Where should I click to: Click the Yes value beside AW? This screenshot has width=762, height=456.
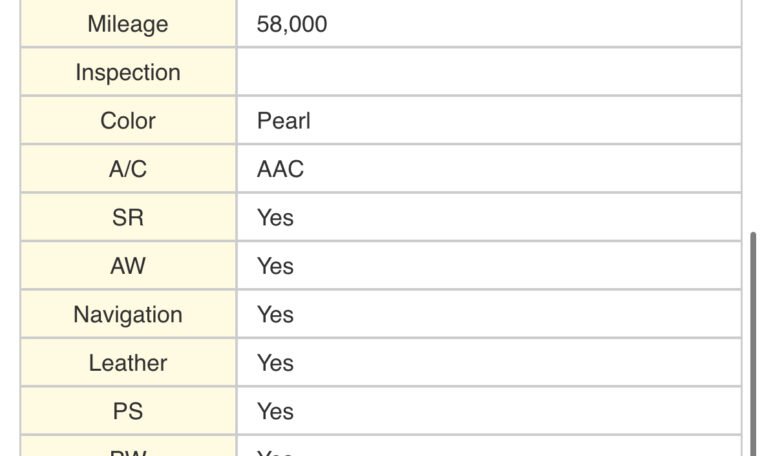[275, 266]
